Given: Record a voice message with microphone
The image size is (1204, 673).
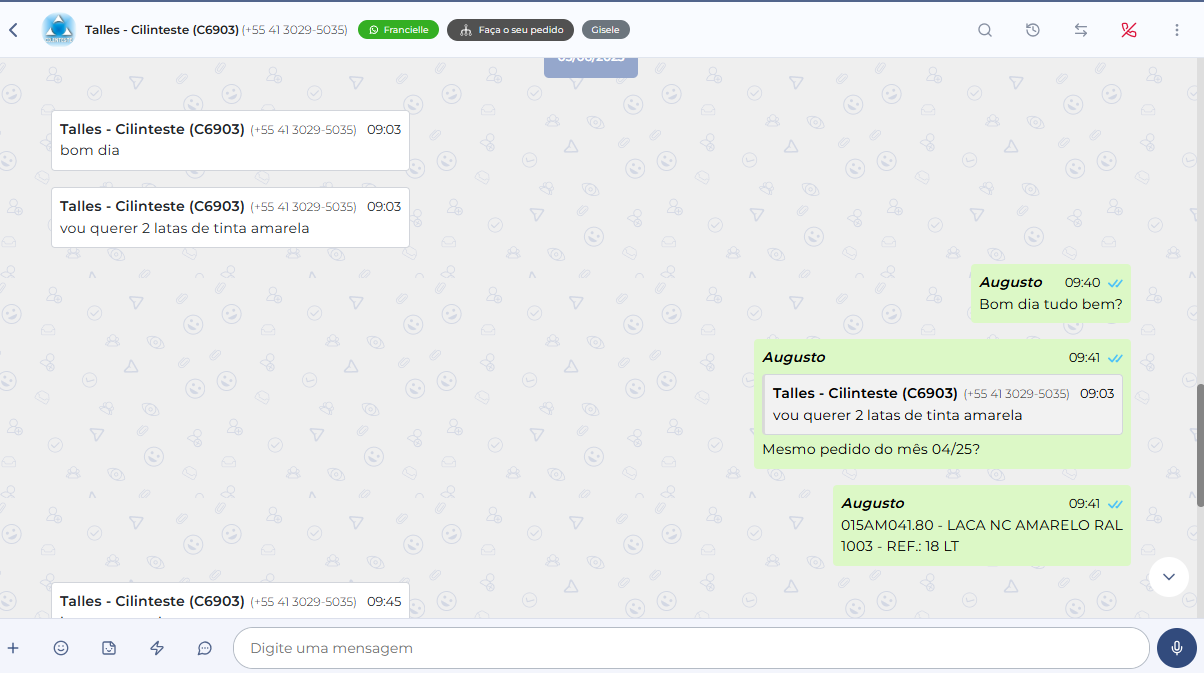Looking at the screenshot, I should [x=1176, y=648].
